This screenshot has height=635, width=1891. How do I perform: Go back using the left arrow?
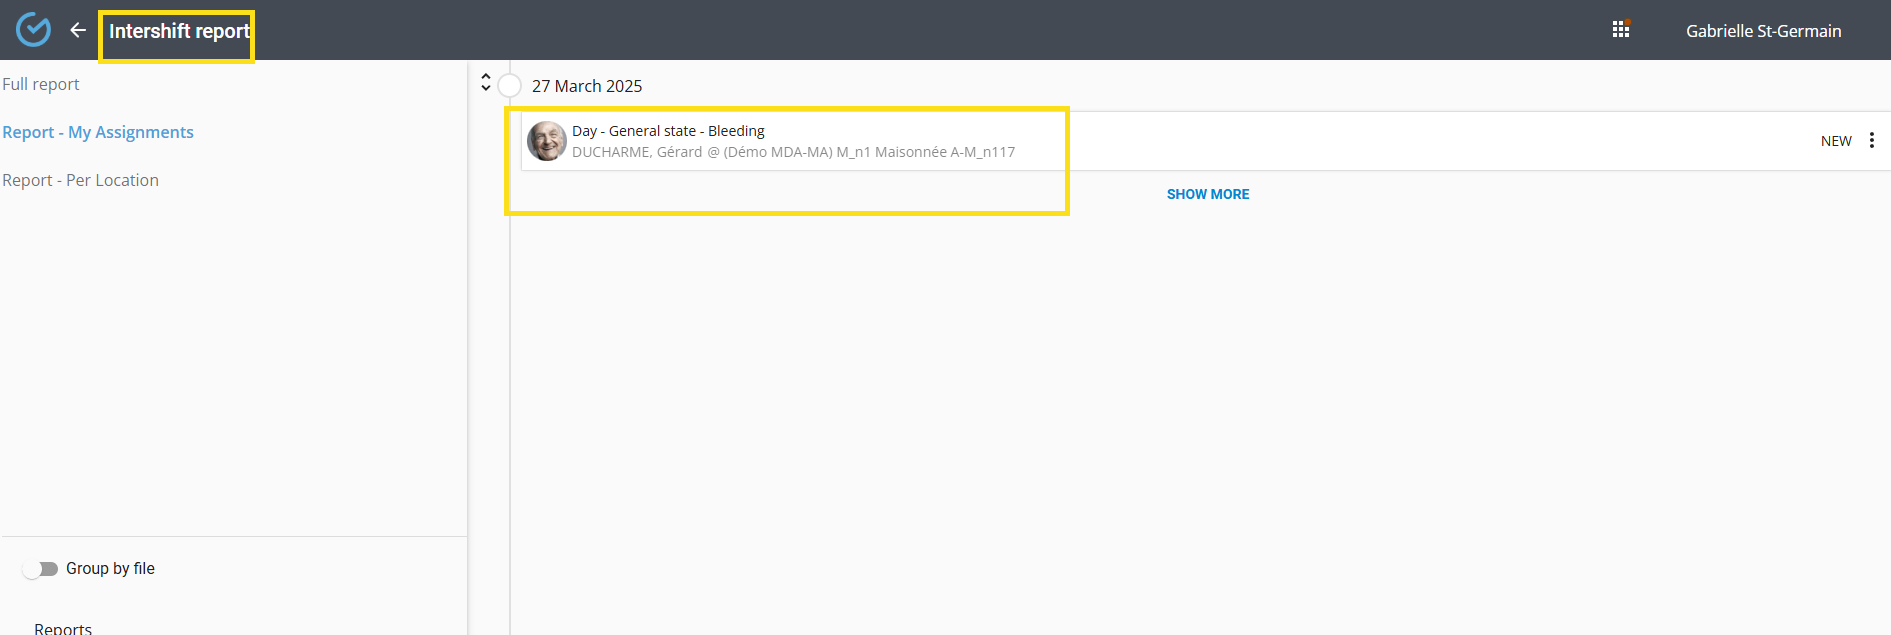tap(78, 30)
